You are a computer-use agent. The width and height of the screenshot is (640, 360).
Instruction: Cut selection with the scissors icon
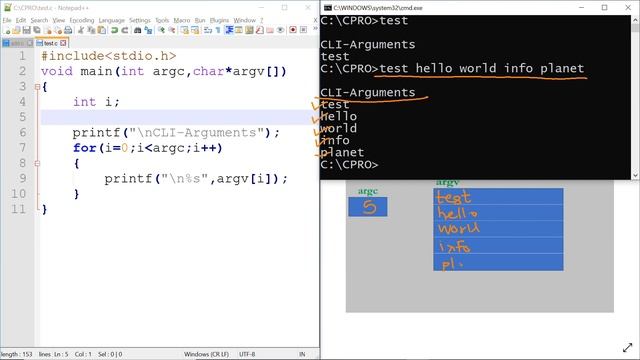tap(81, 30)
